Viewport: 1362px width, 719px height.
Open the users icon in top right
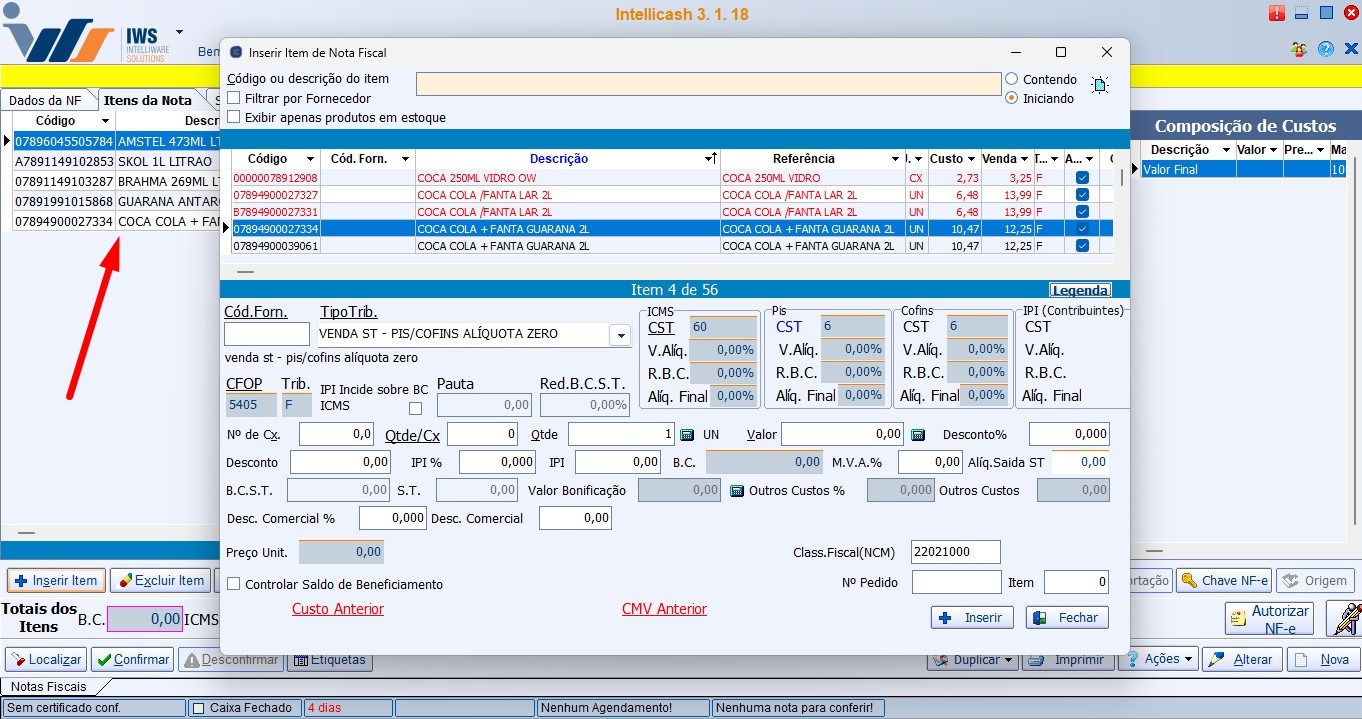(x=1299, y=49)
